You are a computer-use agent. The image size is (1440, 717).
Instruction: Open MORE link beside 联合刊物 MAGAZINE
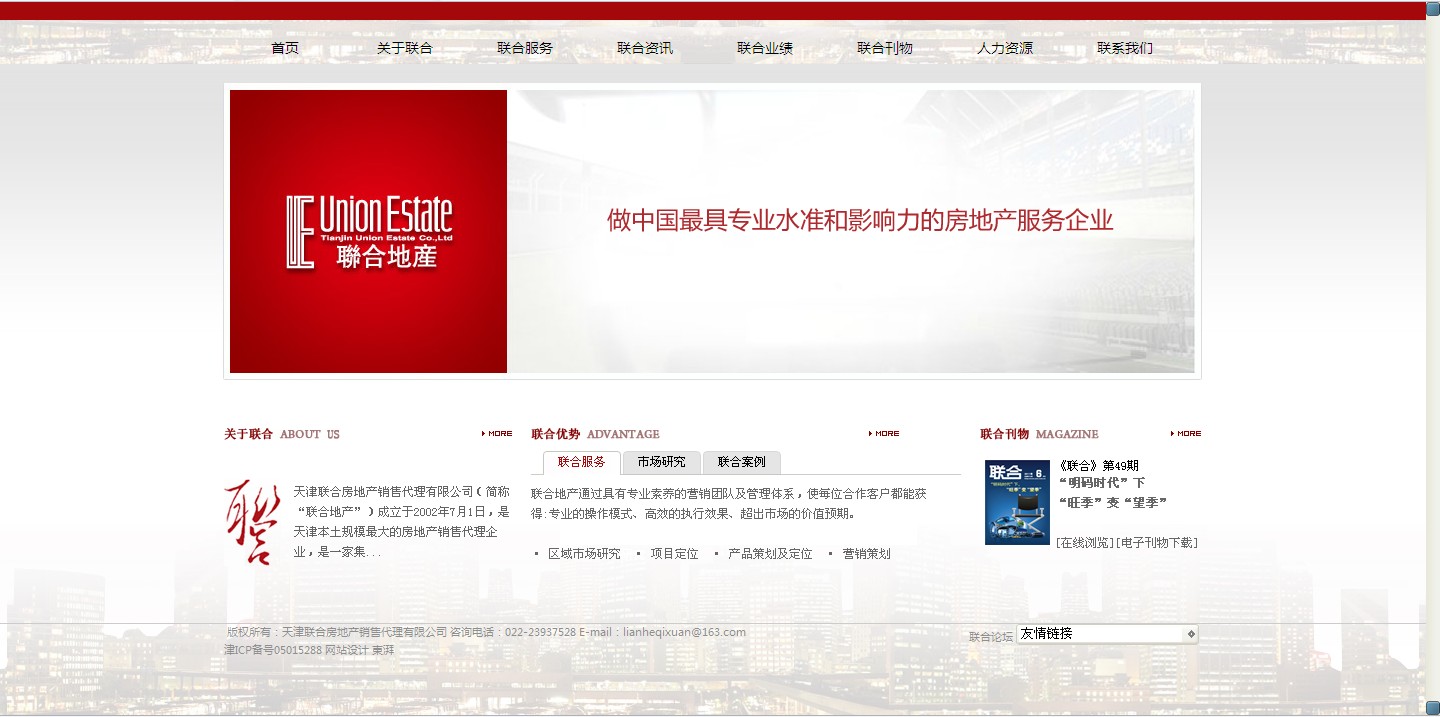pos(1186,434)
